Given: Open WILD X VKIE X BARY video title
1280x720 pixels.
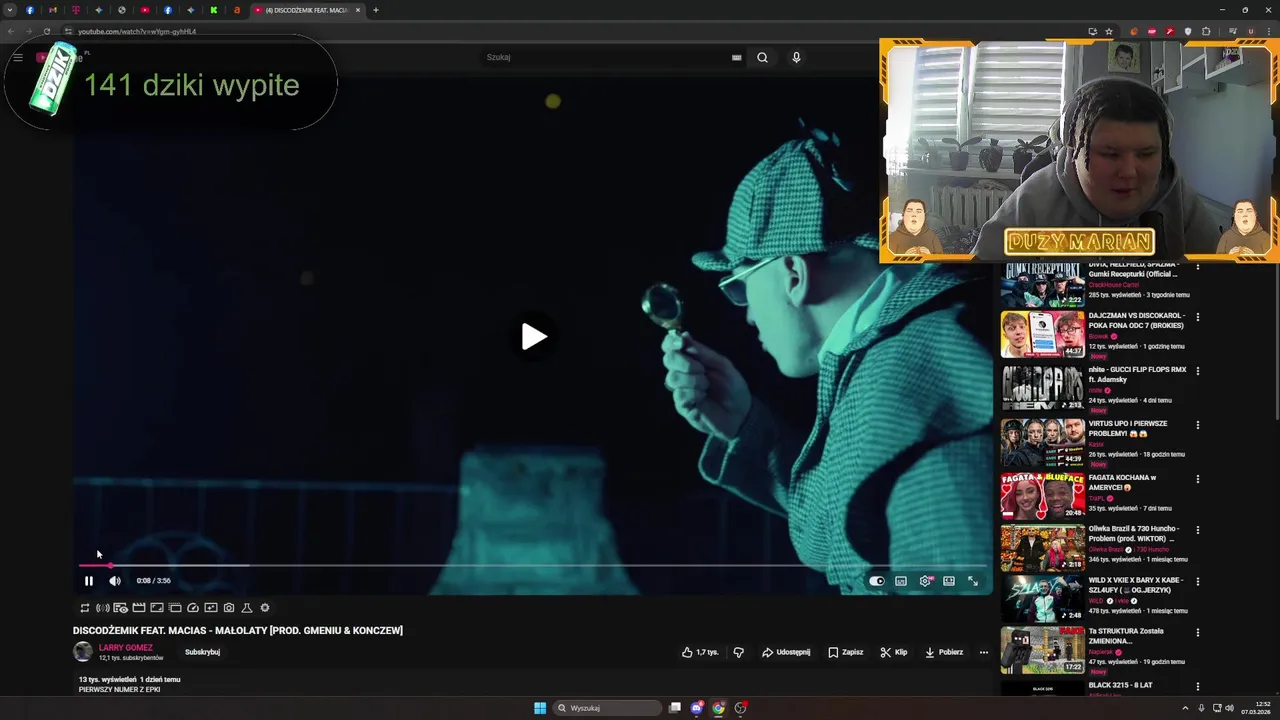Looking at the screenshot, I should pos(1136,585).
